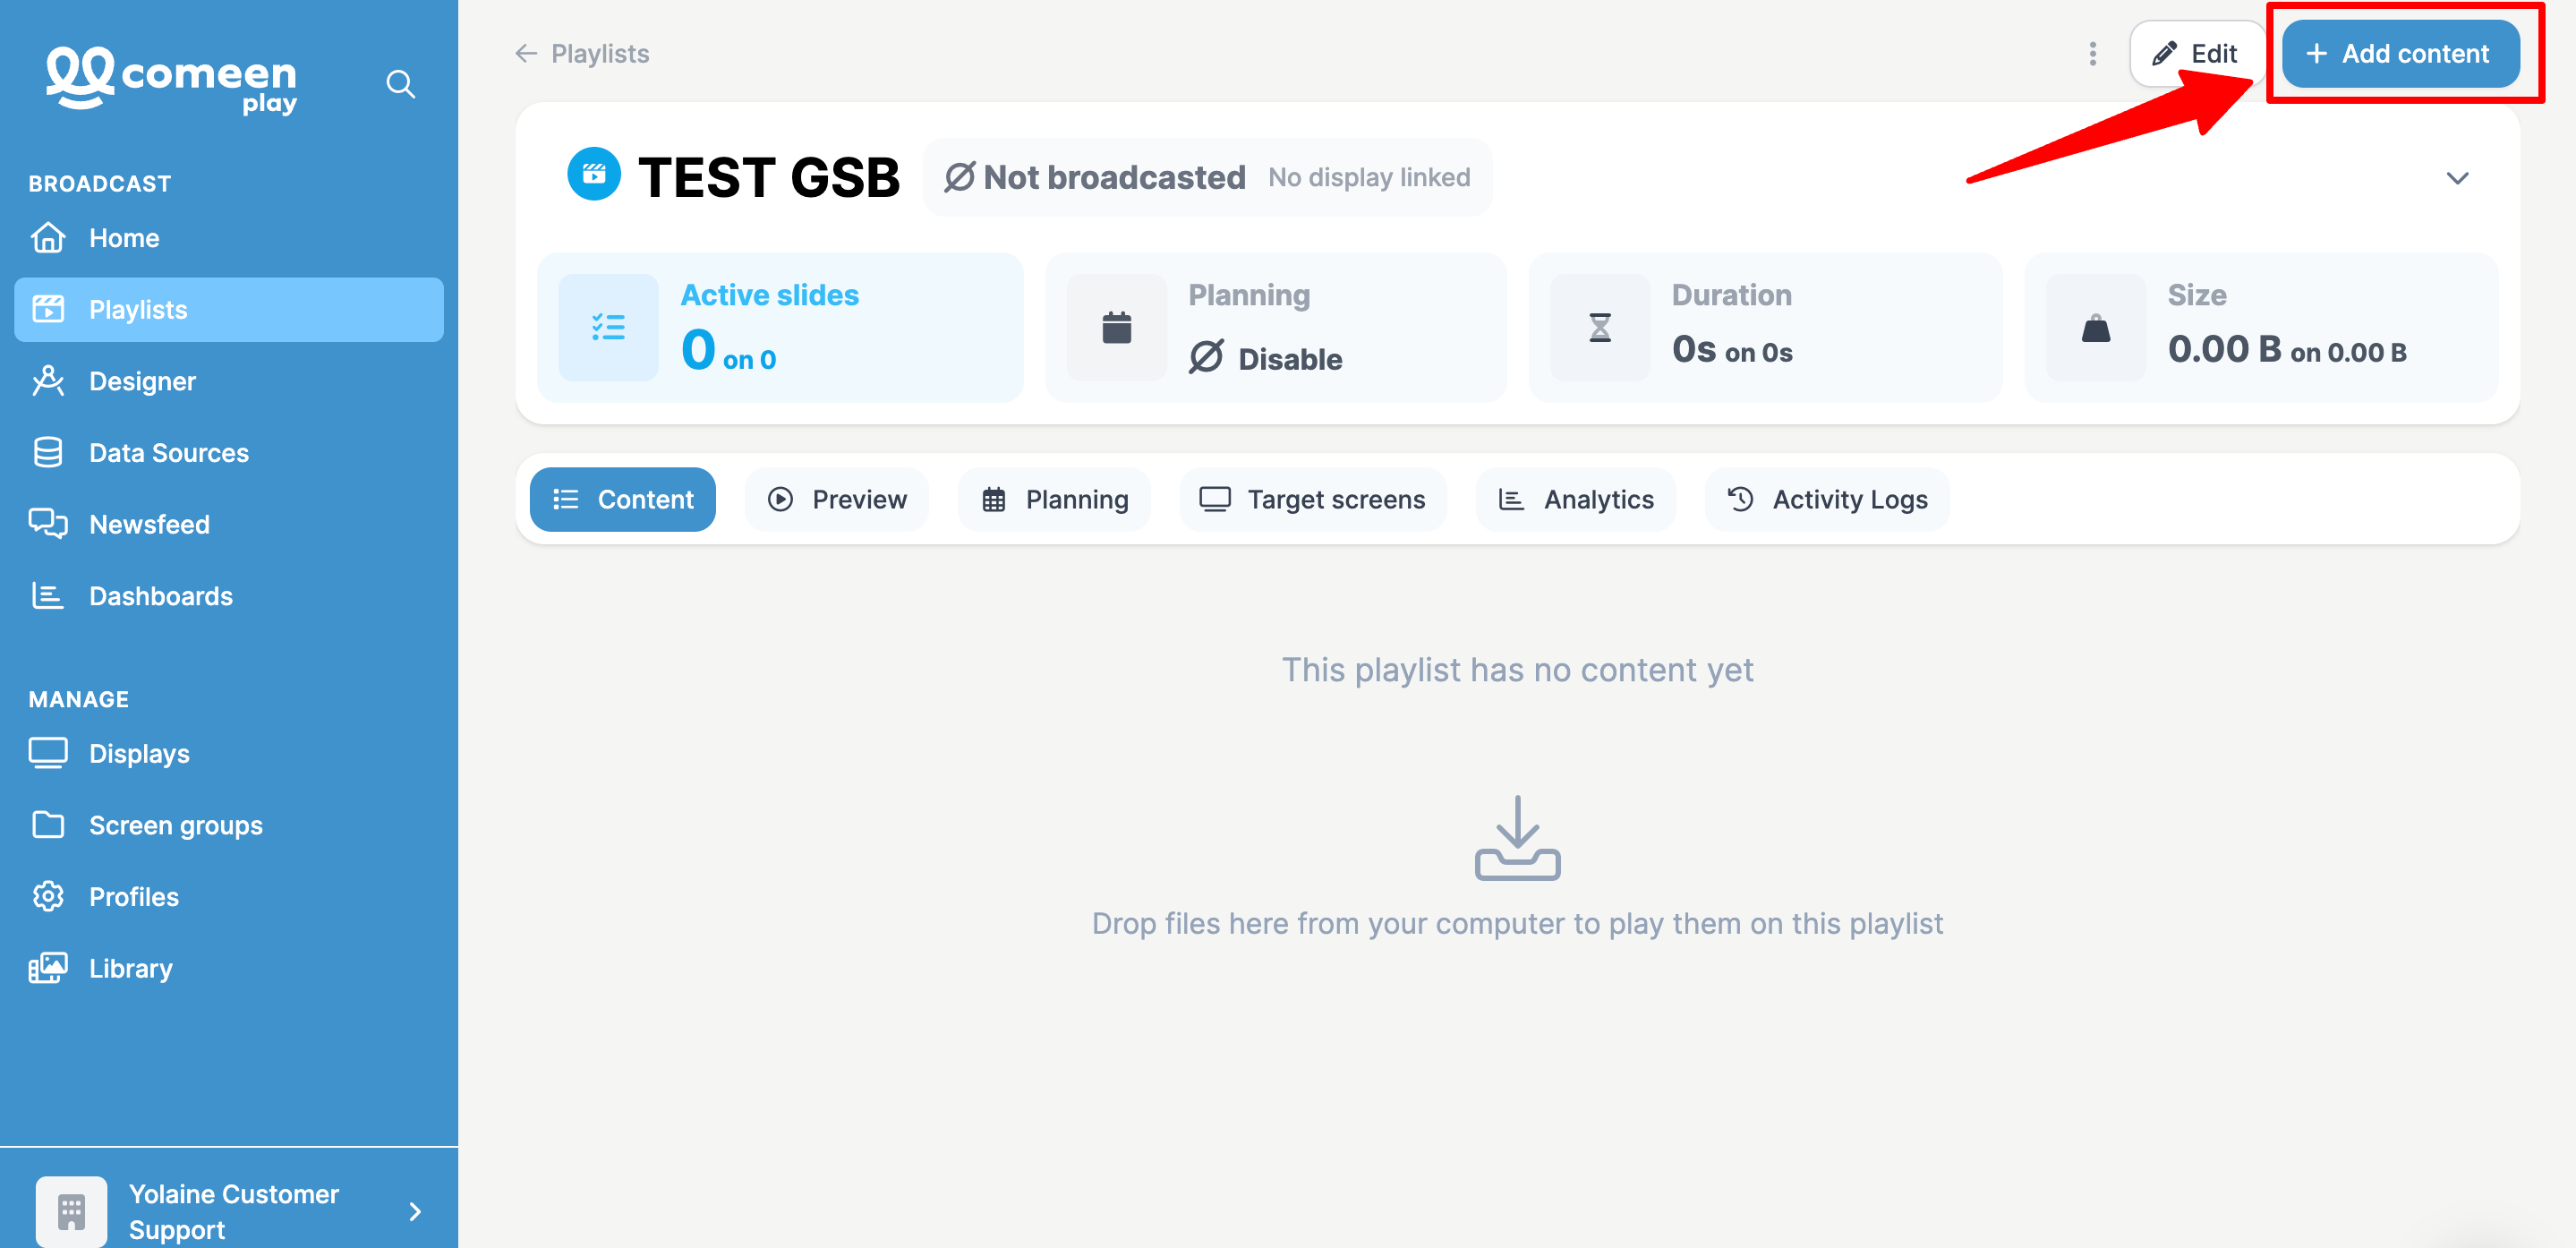Click the Duration hourglass icon
This screenshot has width=2576, height=1248.
pos(1600,327)
